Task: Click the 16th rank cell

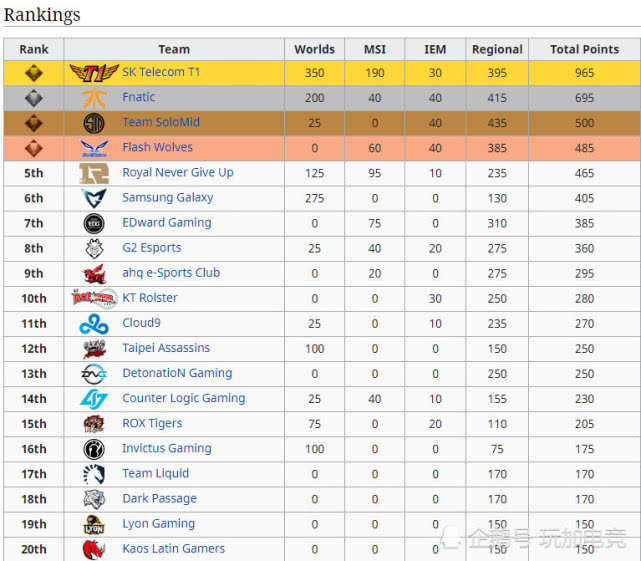Action: [34, 449]
